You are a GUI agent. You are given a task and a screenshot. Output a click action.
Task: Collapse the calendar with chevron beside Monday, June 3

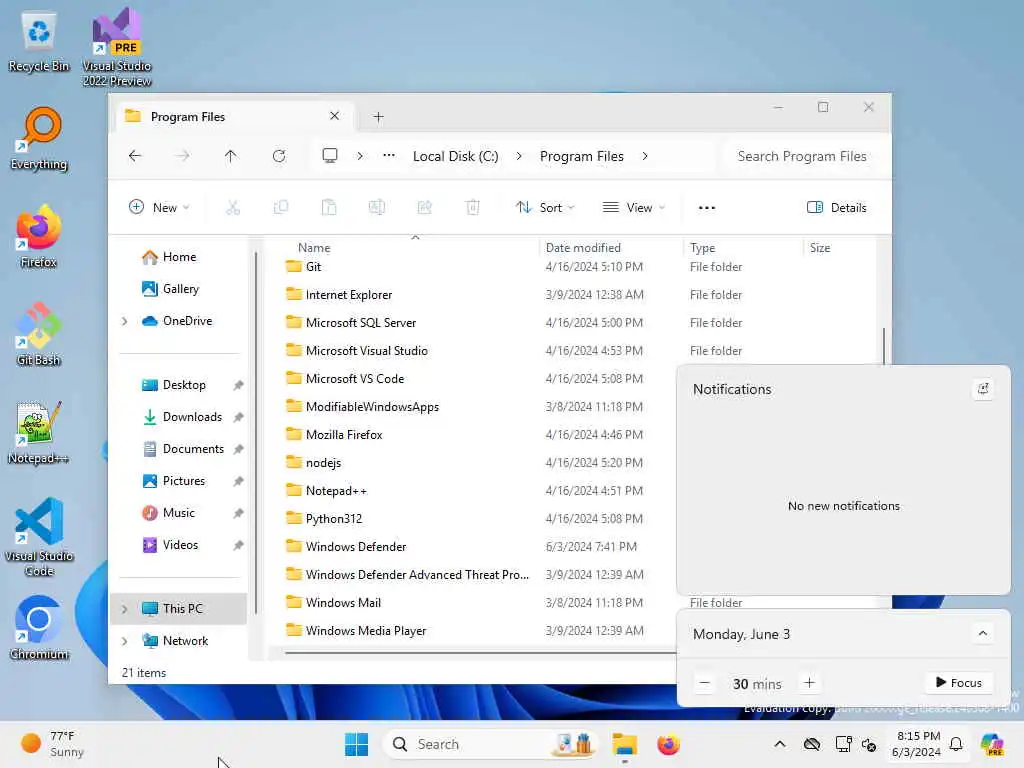[983, 633]
